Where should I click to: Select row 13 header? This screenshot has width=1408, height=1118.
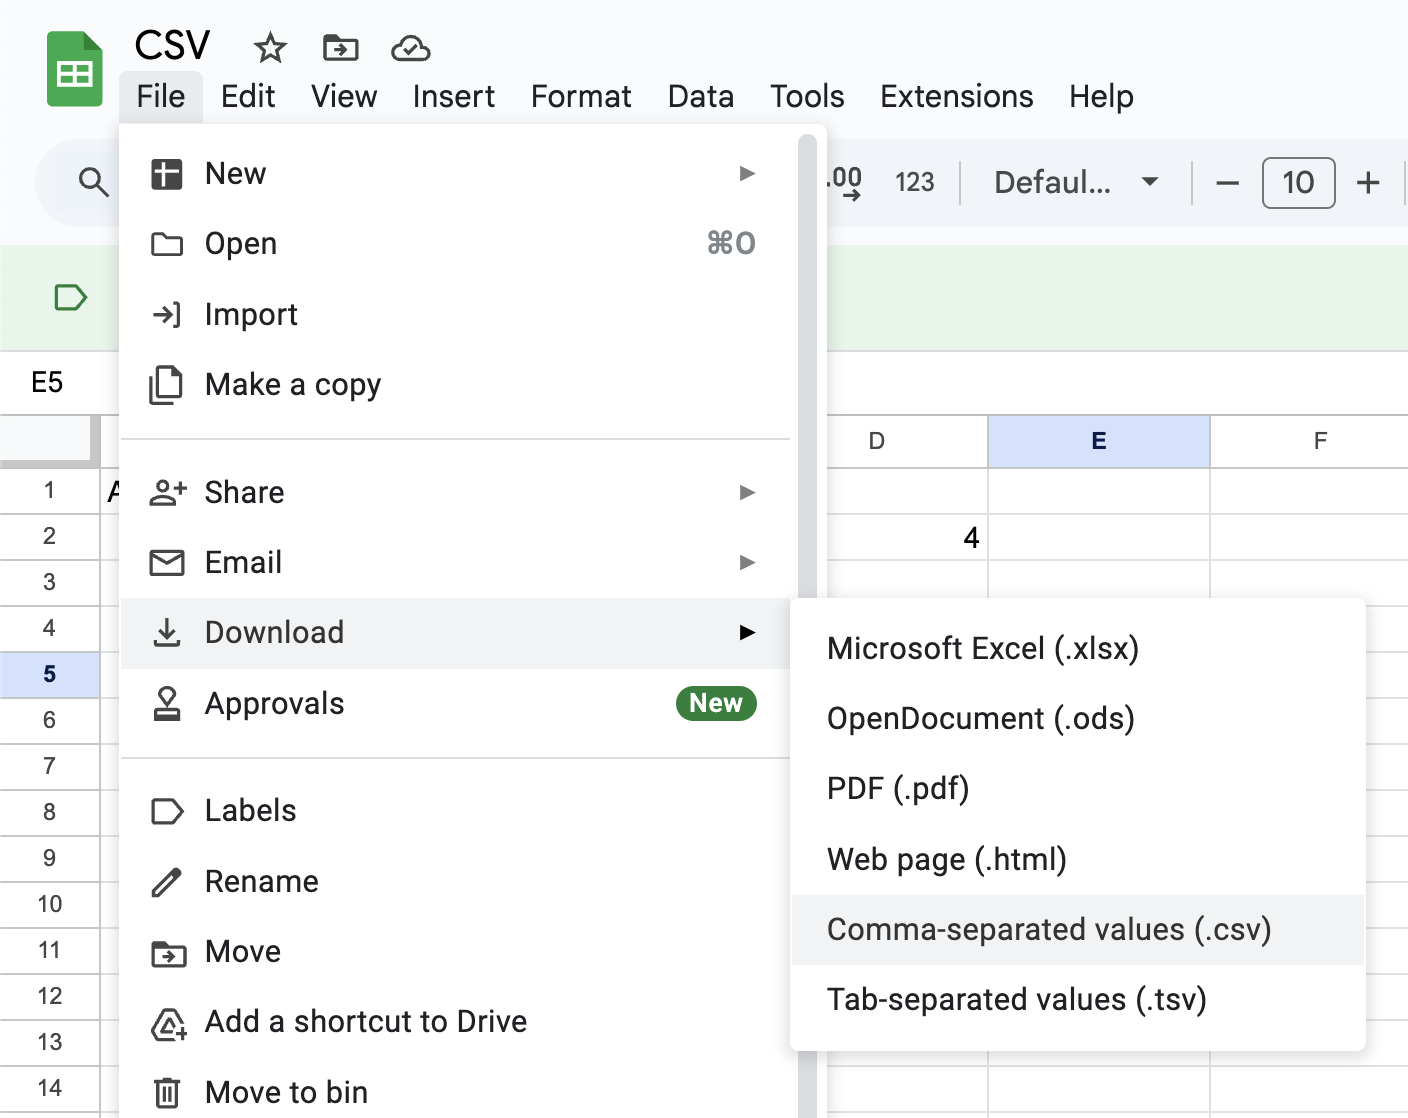(x=49, y=1043)
